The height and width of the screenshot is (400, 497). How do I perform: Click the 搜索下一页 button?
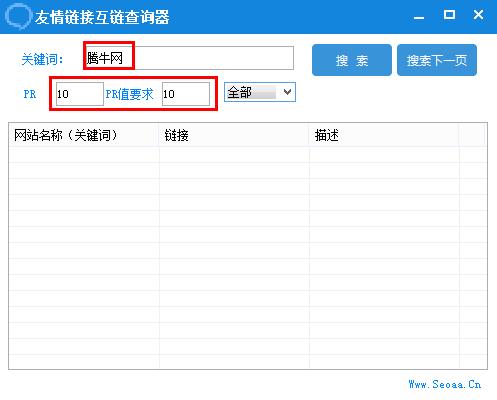click(x=437, y=60)
